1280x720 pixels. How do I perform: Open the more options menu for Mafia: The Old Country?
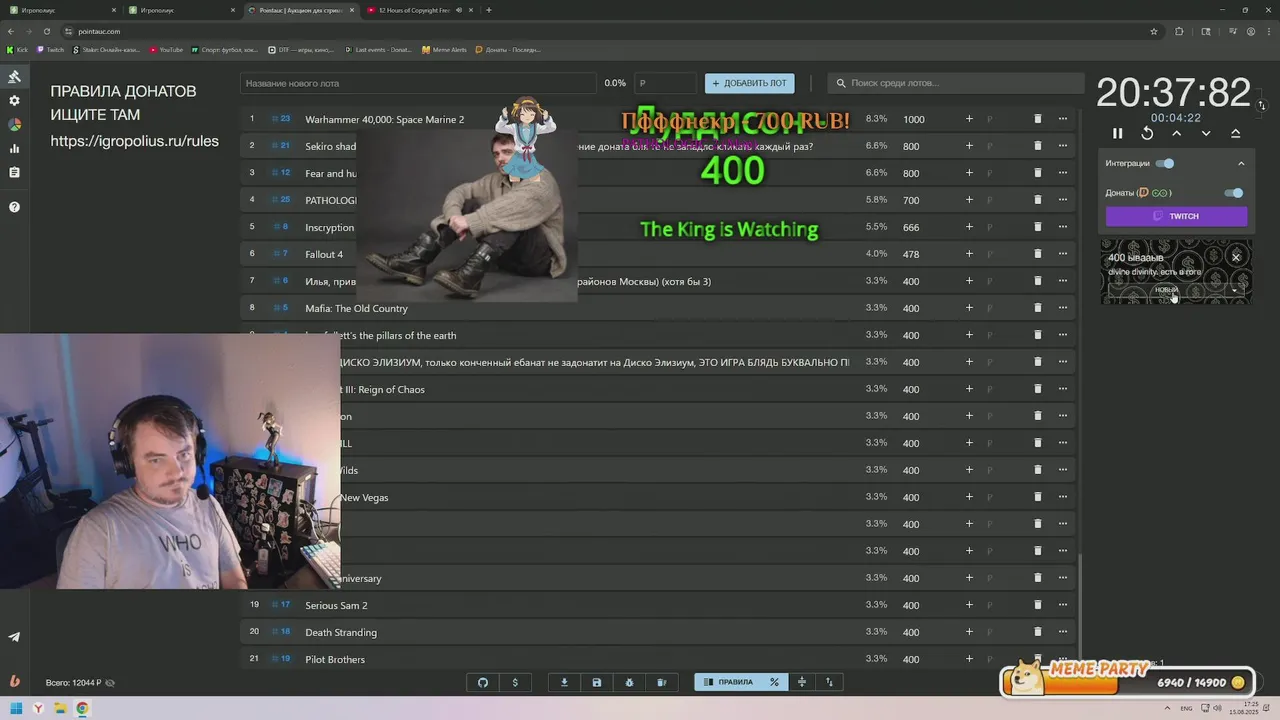1063,308
